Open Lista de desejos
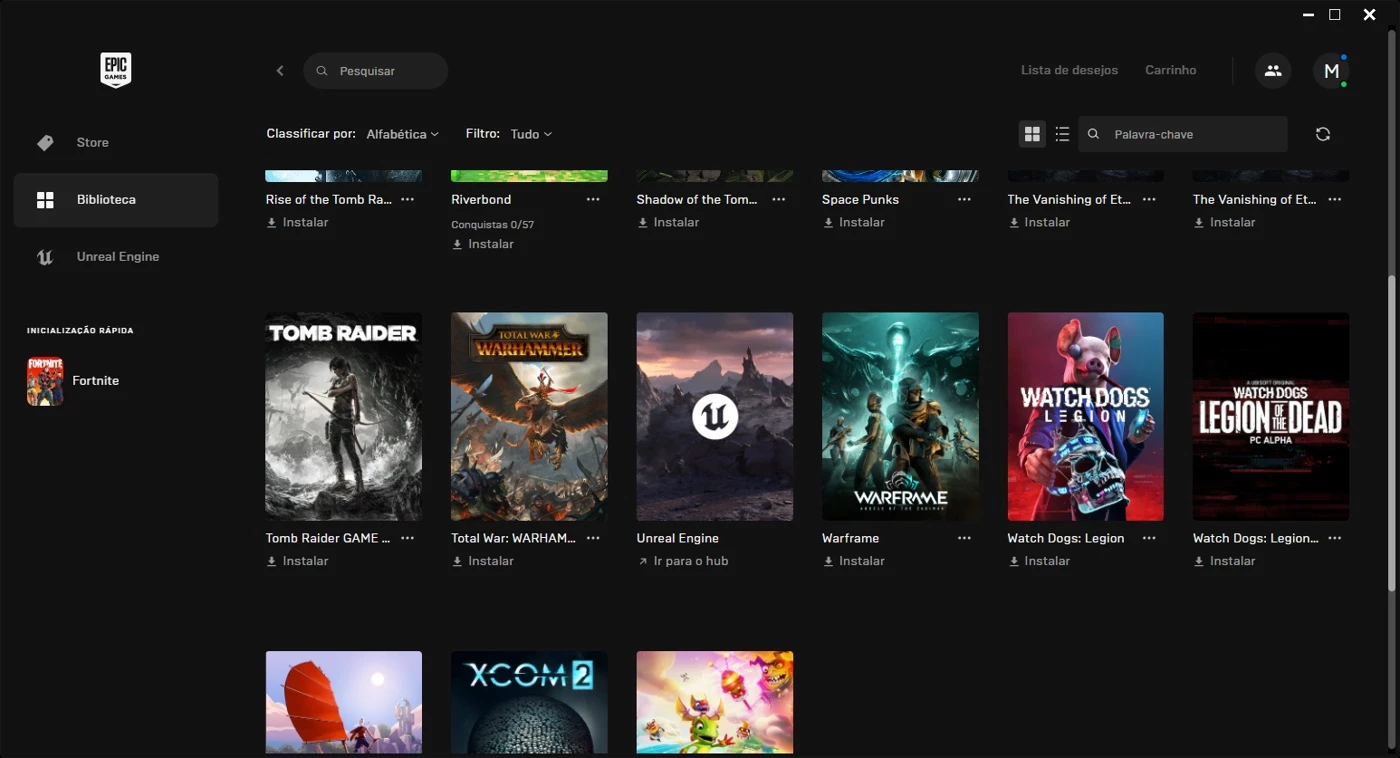The image size is (1400, 758). pos(1069,70)
